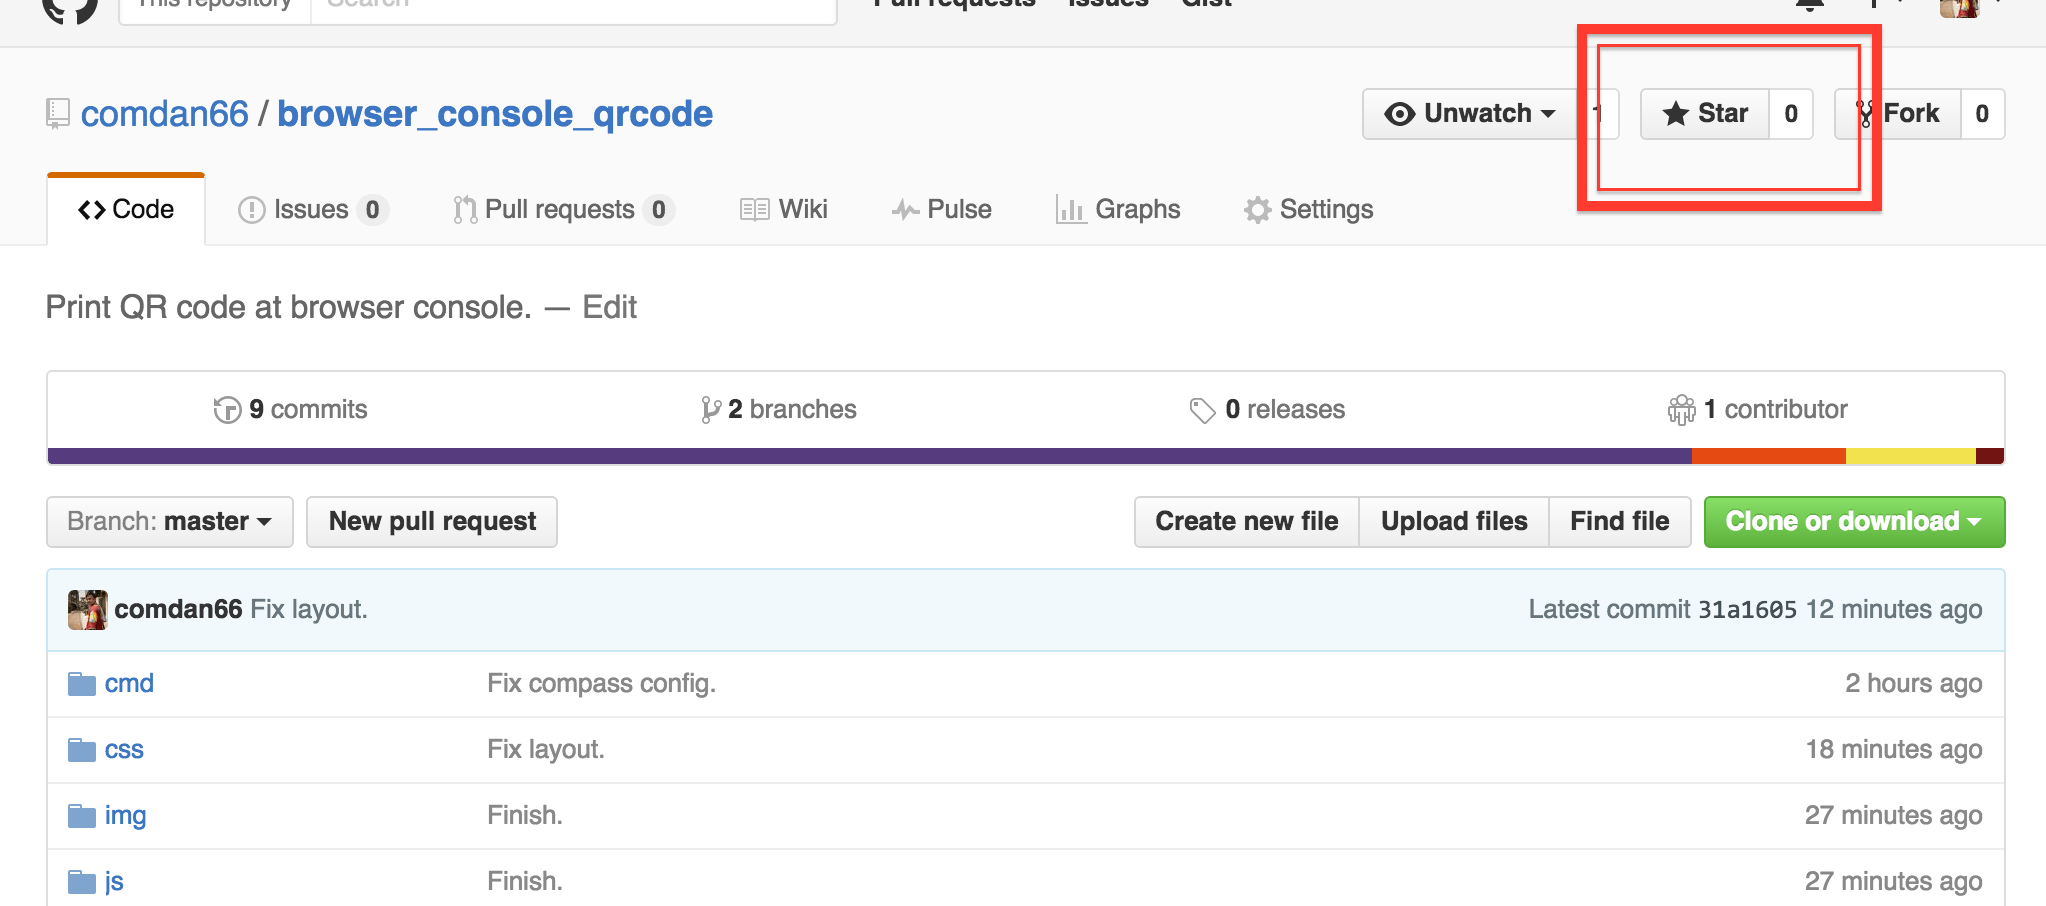Image resolution: width=2046 pixels, height=906 pixels.
Task: Click the Graphs bar chart icon
Action: 1071,210
